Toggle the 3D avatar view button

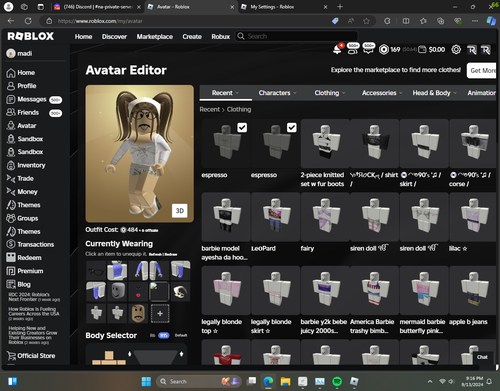(x=180, y=211)
